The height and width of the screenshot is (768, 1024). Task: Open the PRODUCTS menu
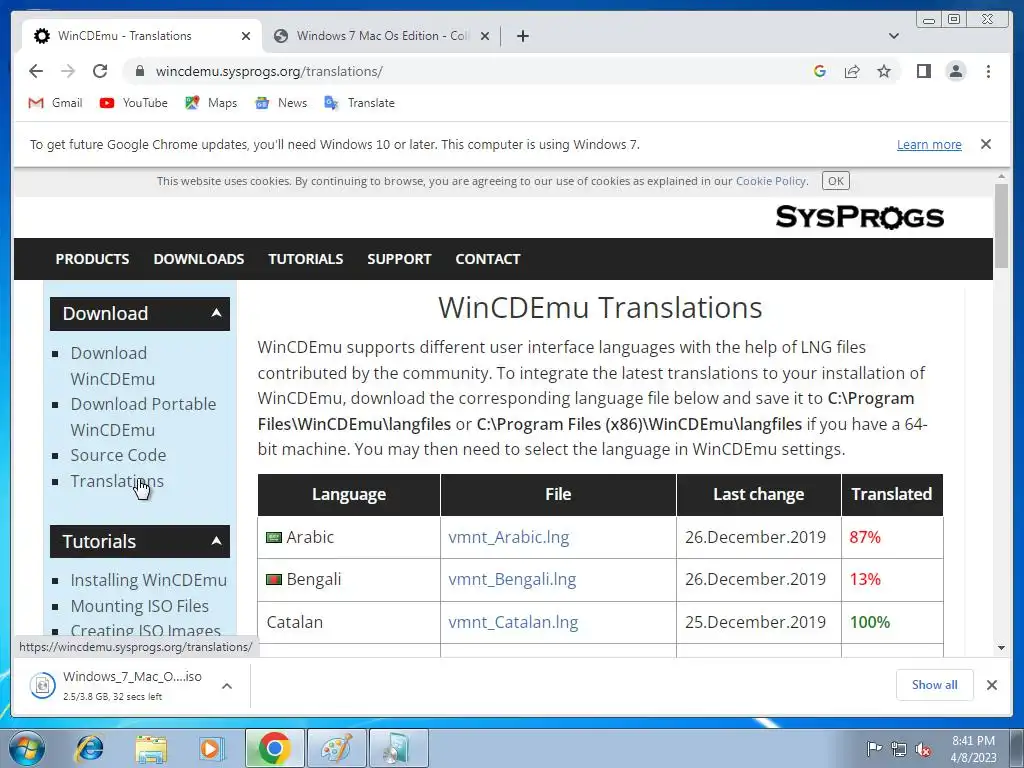point(92,259)
